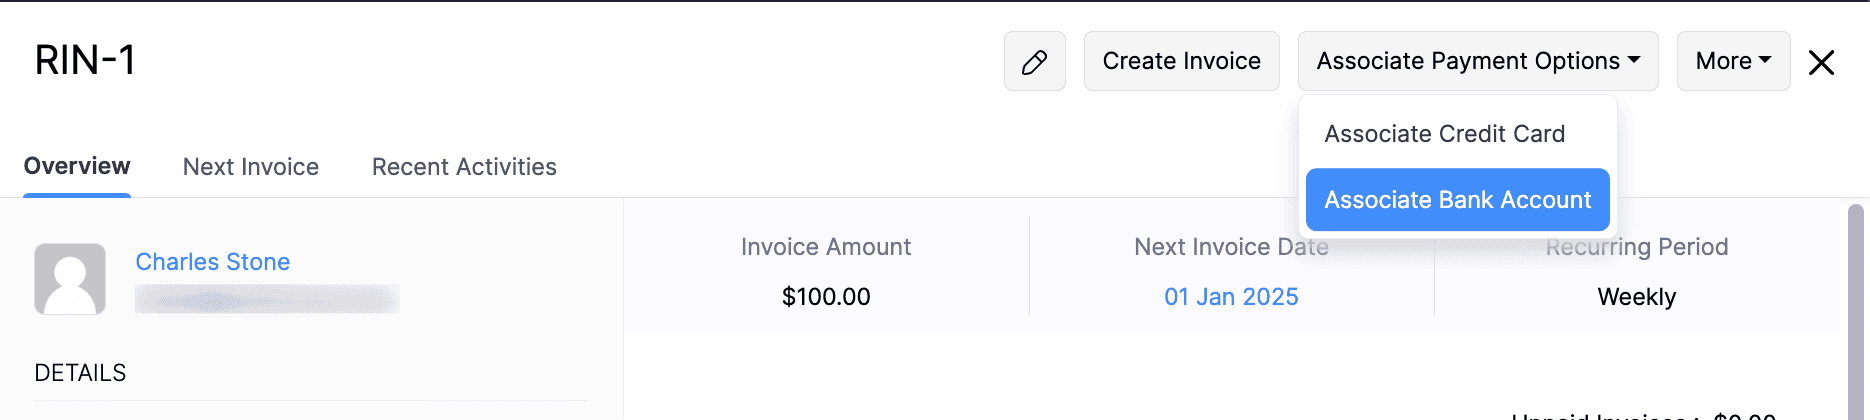Choose Associate Credit Card option
The image size is (1870, 420).
(1444, 134)
